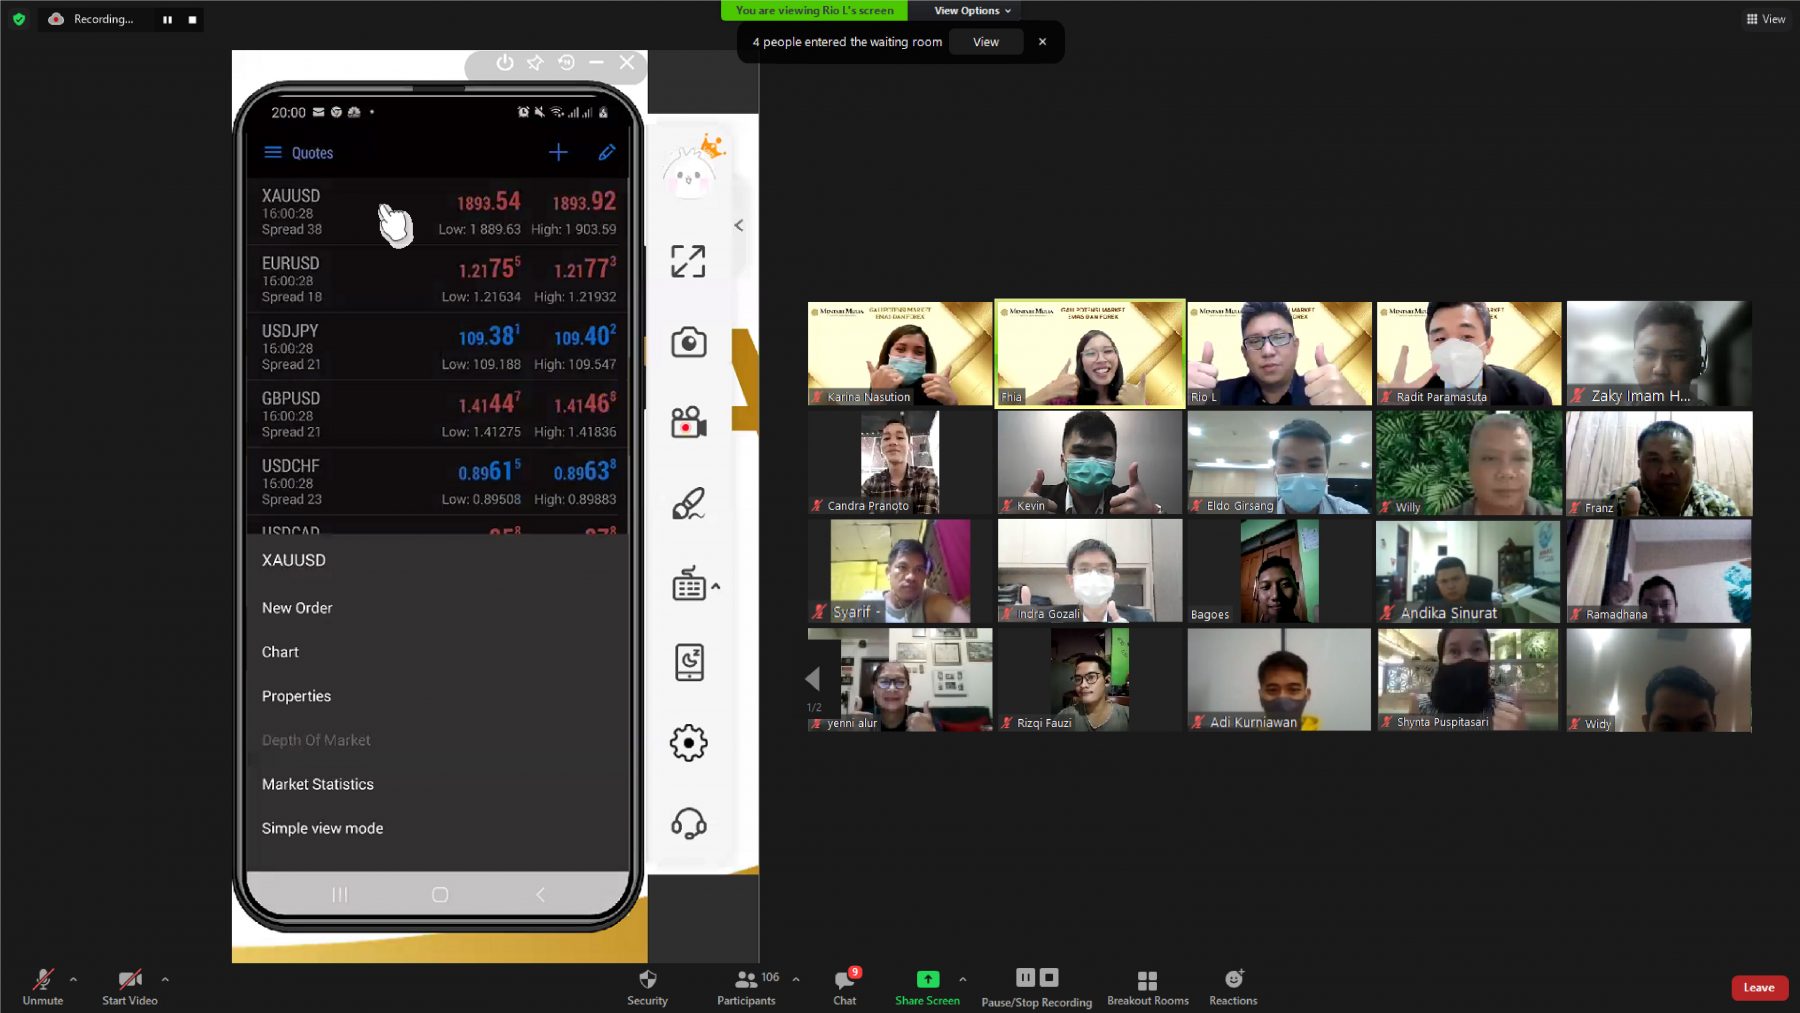The height and width of the screenshot is (1013, 1800).
Task: Open the Participants panel
Action: [x=746, y=986]
